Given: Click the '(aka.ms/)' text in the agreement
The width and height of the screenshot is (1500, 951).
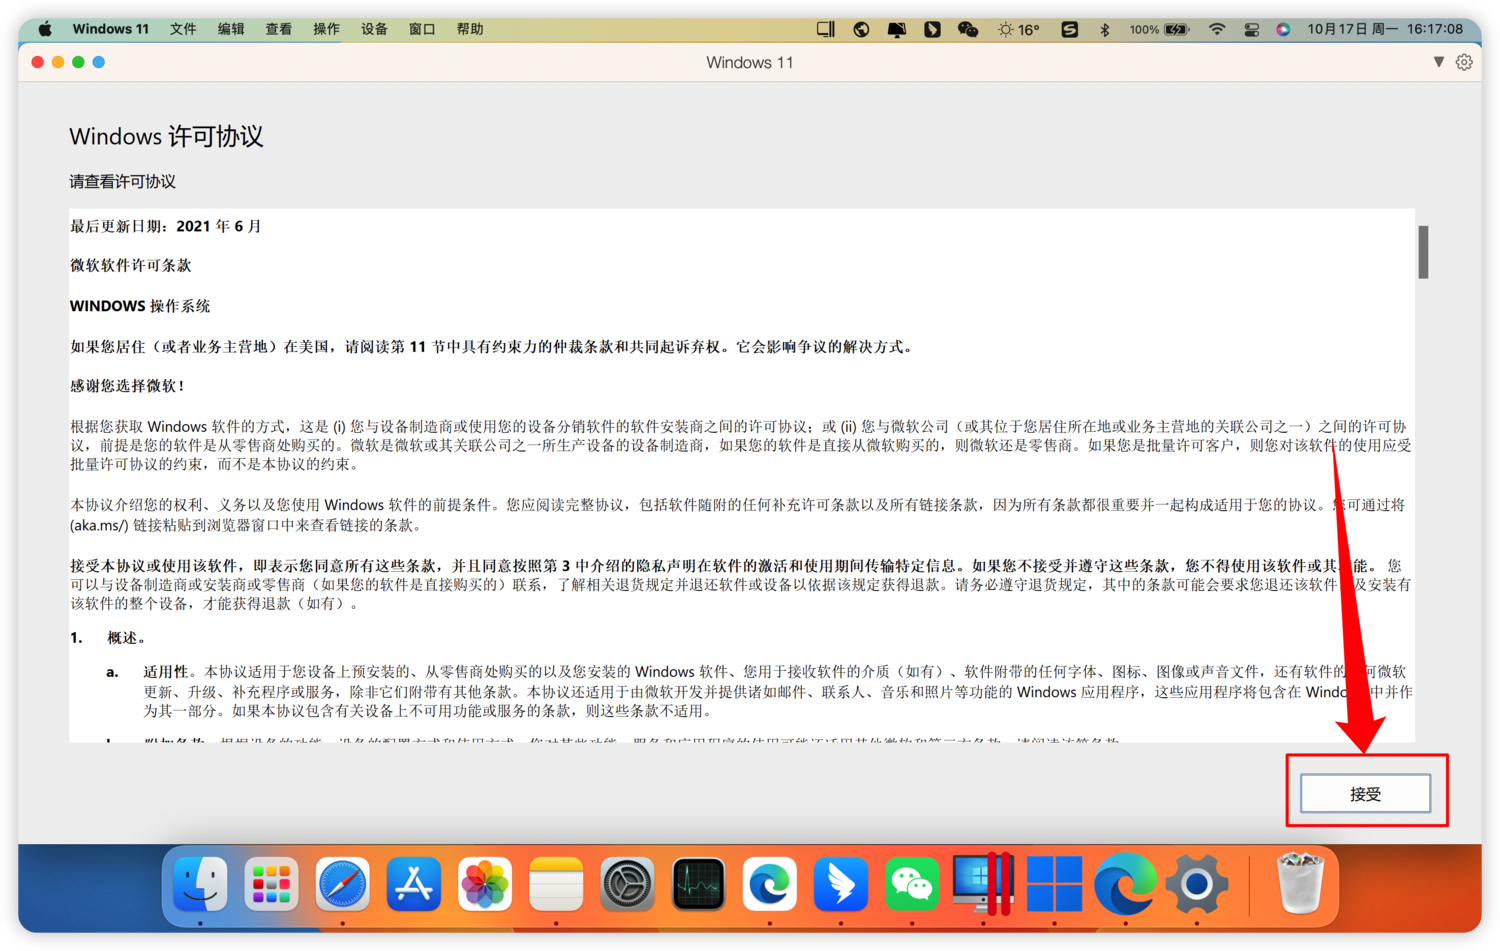Looking at the screenshot, I should (x=99, y=525).
